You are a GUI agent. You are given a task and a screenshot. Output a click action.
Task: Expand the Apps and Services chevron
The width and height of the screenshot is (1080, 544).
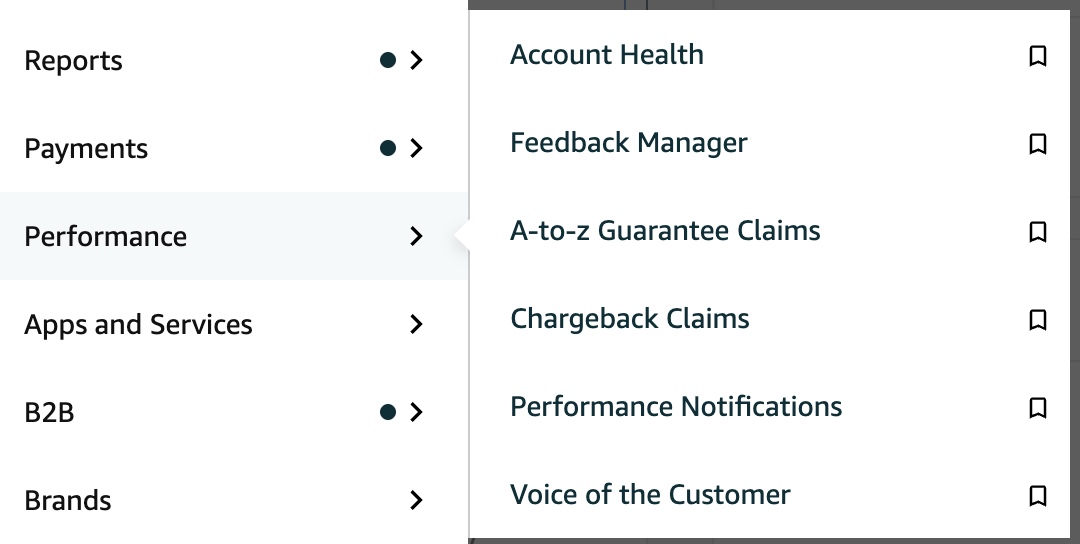(x=417, y=325)
